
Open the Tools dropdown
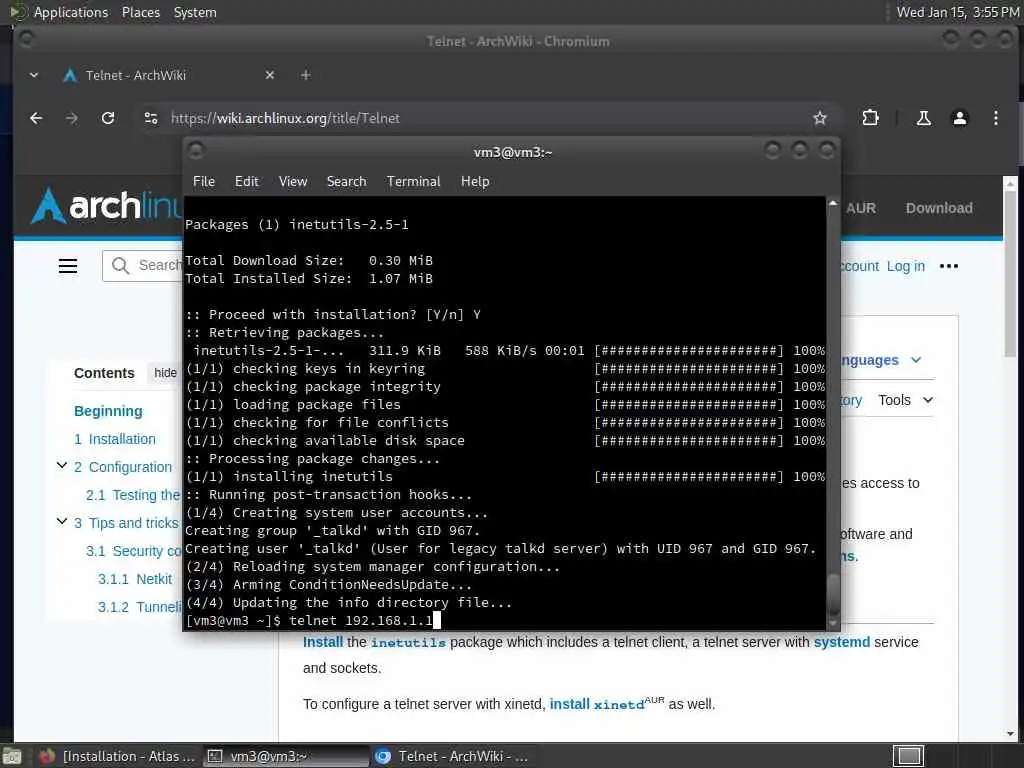pyautogui.click(x=905, y=400)
